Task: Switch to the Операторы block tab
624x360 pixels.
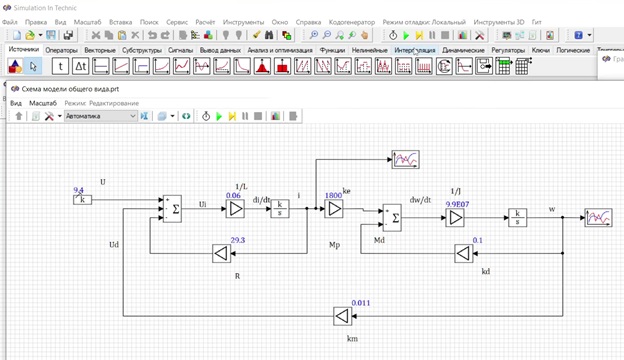Action: [x=61, y=50]
